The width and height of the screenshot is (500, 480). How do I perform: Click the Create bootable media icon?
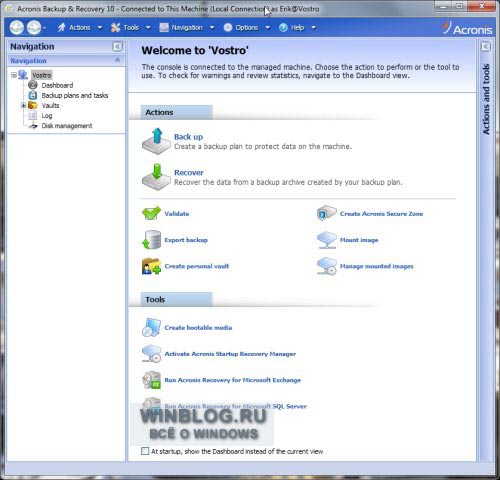pyautogui.click(x=151, y=327)
